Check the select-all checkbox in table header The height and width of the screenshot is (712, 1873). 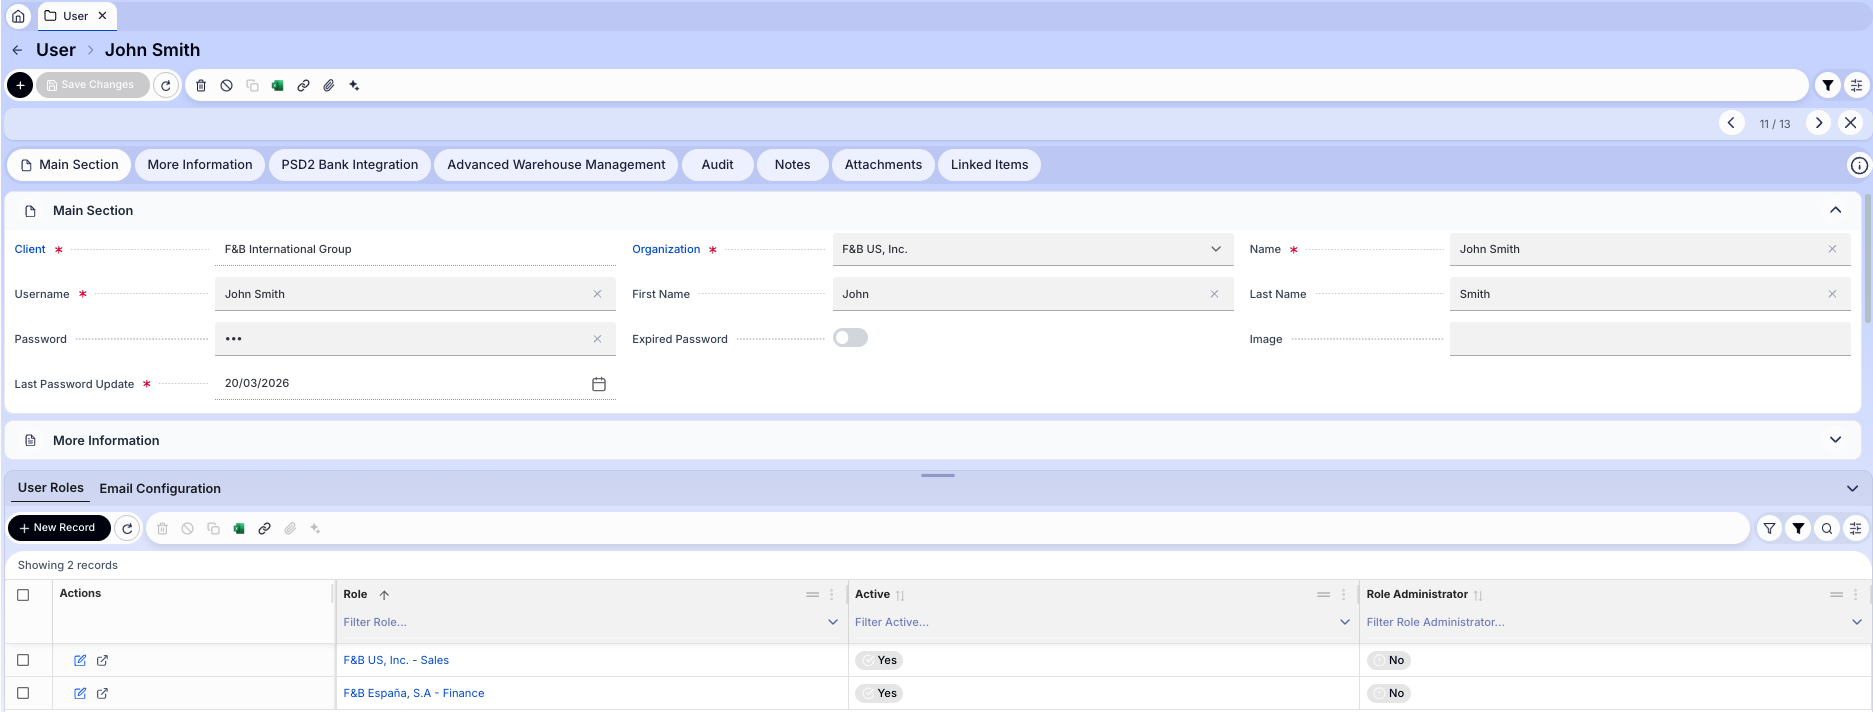point(23,595)
